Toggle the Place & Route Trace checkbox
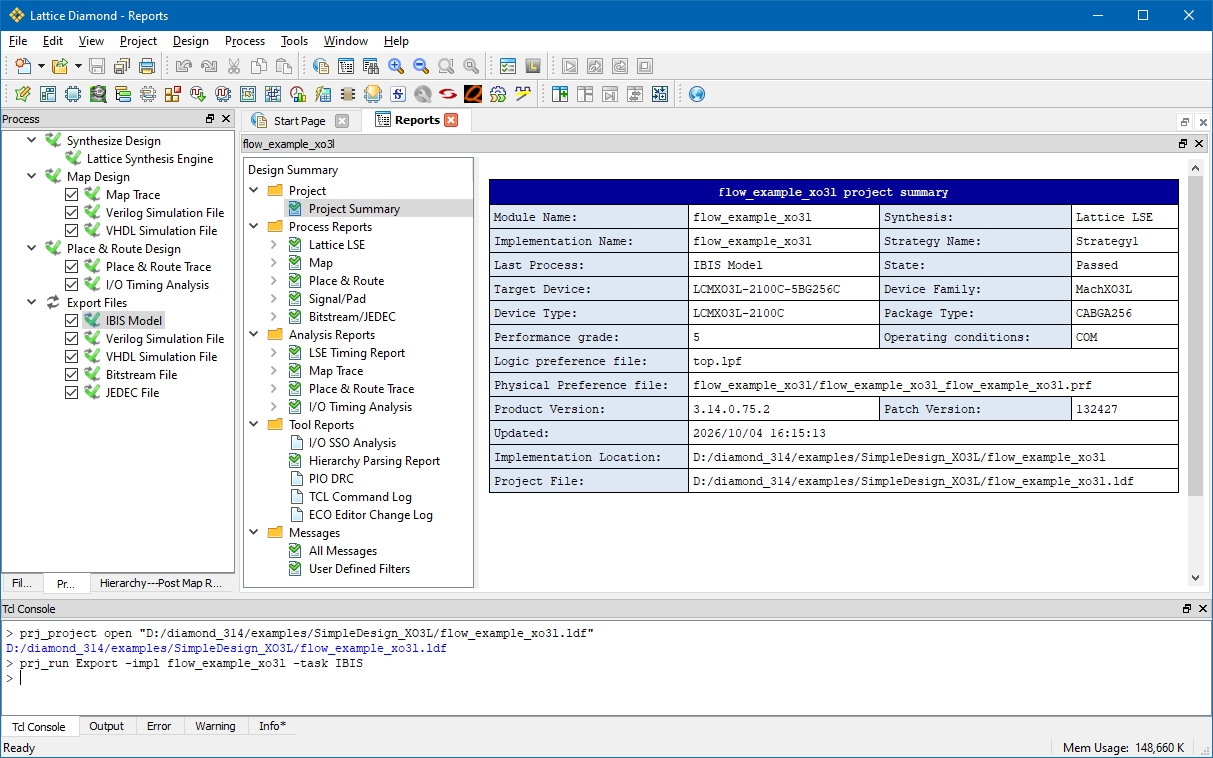 point(71,267)
